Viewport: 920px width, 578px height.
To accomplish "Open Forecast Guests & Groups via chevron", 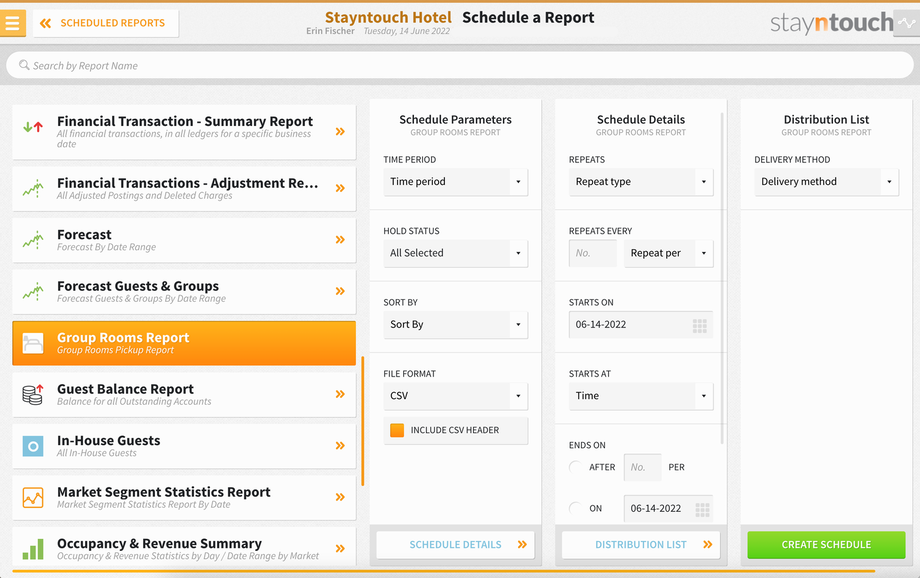I will [340, 291].
